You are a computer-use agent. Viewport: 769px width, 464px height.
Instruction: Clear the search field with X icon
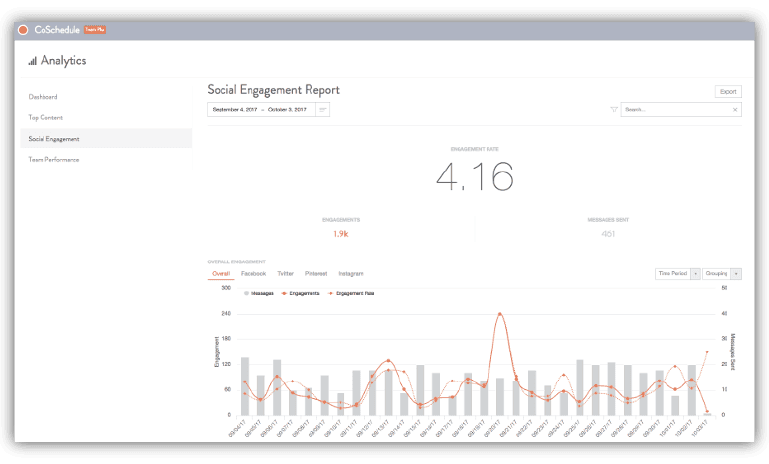[x=735, y=110]
